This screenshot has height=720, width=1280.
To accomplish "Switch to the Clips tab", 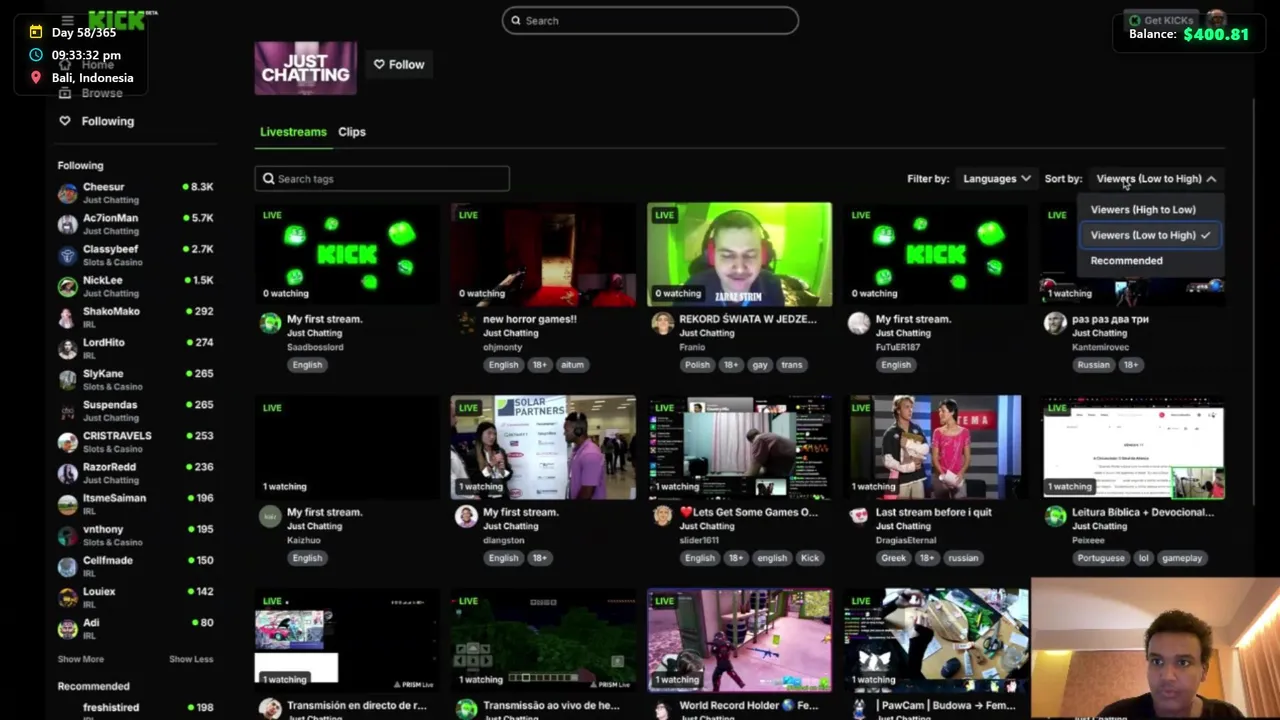I will coord(352,132).
